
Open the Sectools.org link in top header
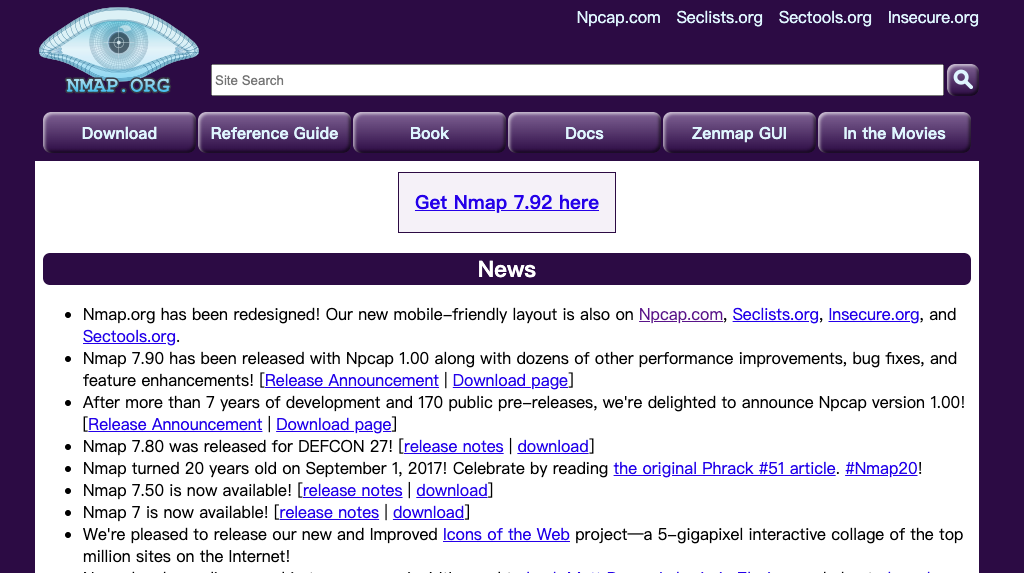(825, 18)
